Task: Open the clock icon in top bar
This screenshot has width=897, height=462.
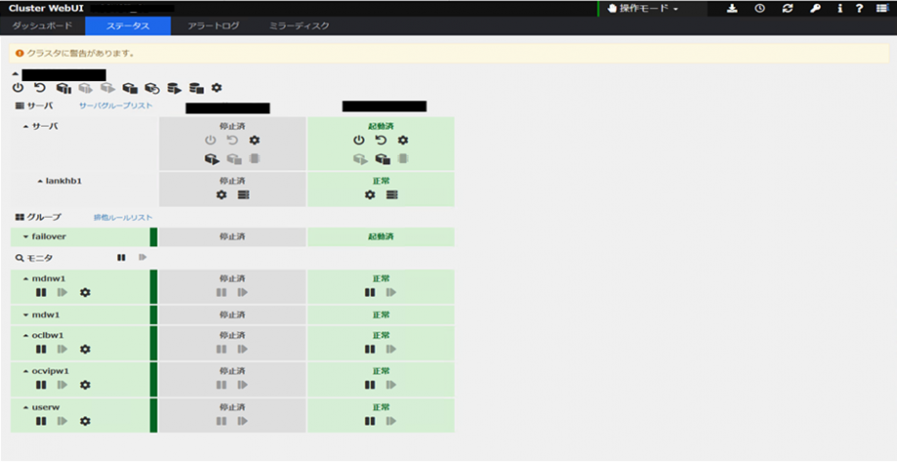Action: (760, 9)
